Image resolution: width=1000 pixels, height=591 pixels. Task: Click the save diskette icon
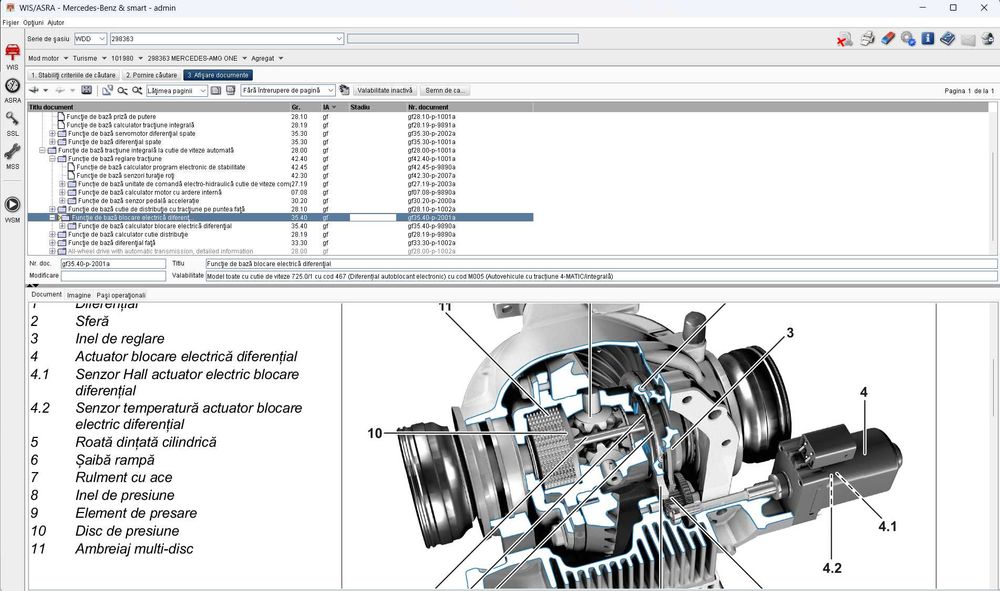87,91
